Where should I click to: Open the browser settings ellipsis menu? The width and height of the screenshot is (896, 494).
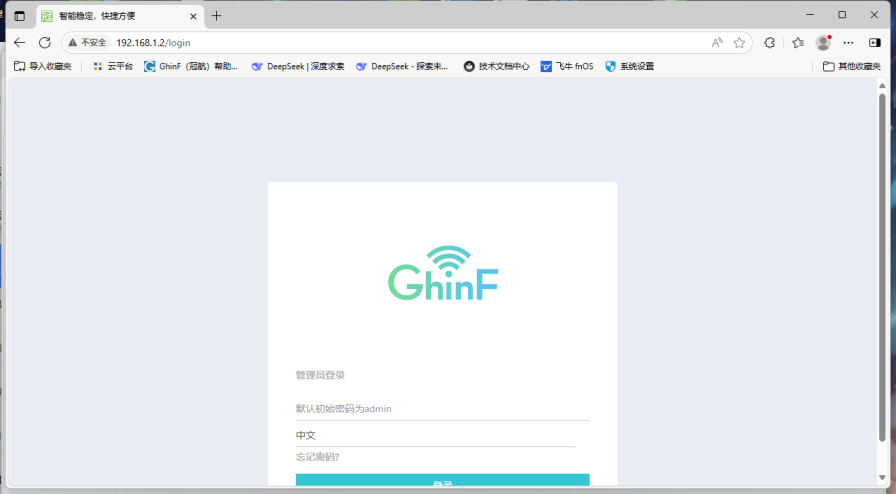click(849, 42)
